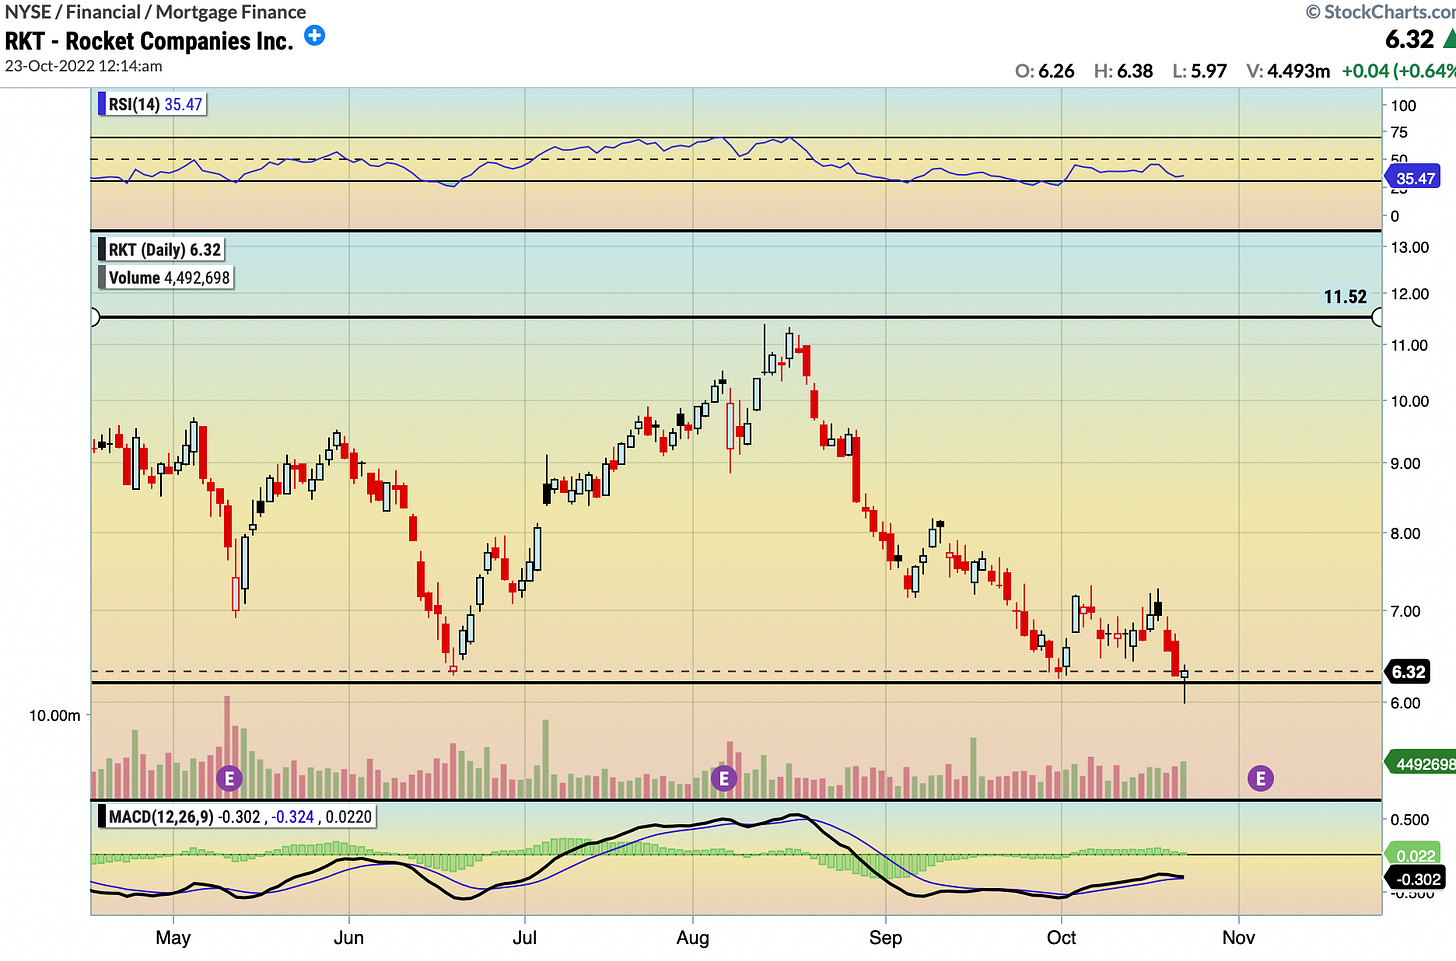Click the 9.00 price axis label
Screen dimensions: 1456x961
1405,463
